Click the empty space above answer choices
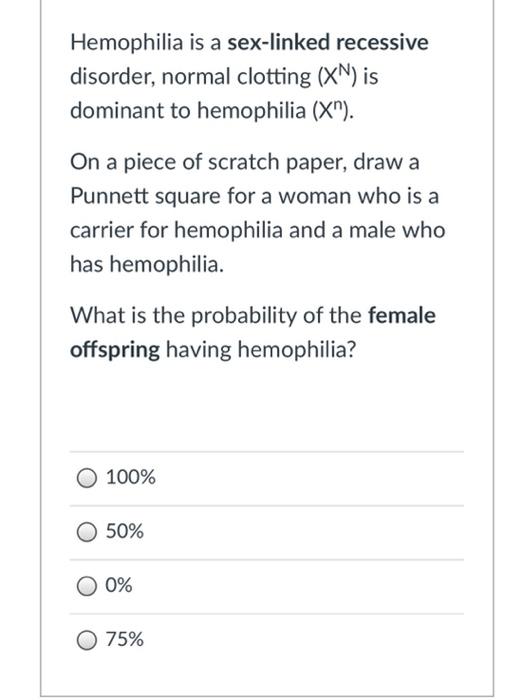Image resolution: width=505 pixels, height=700 pixels. tap(267, 406)
